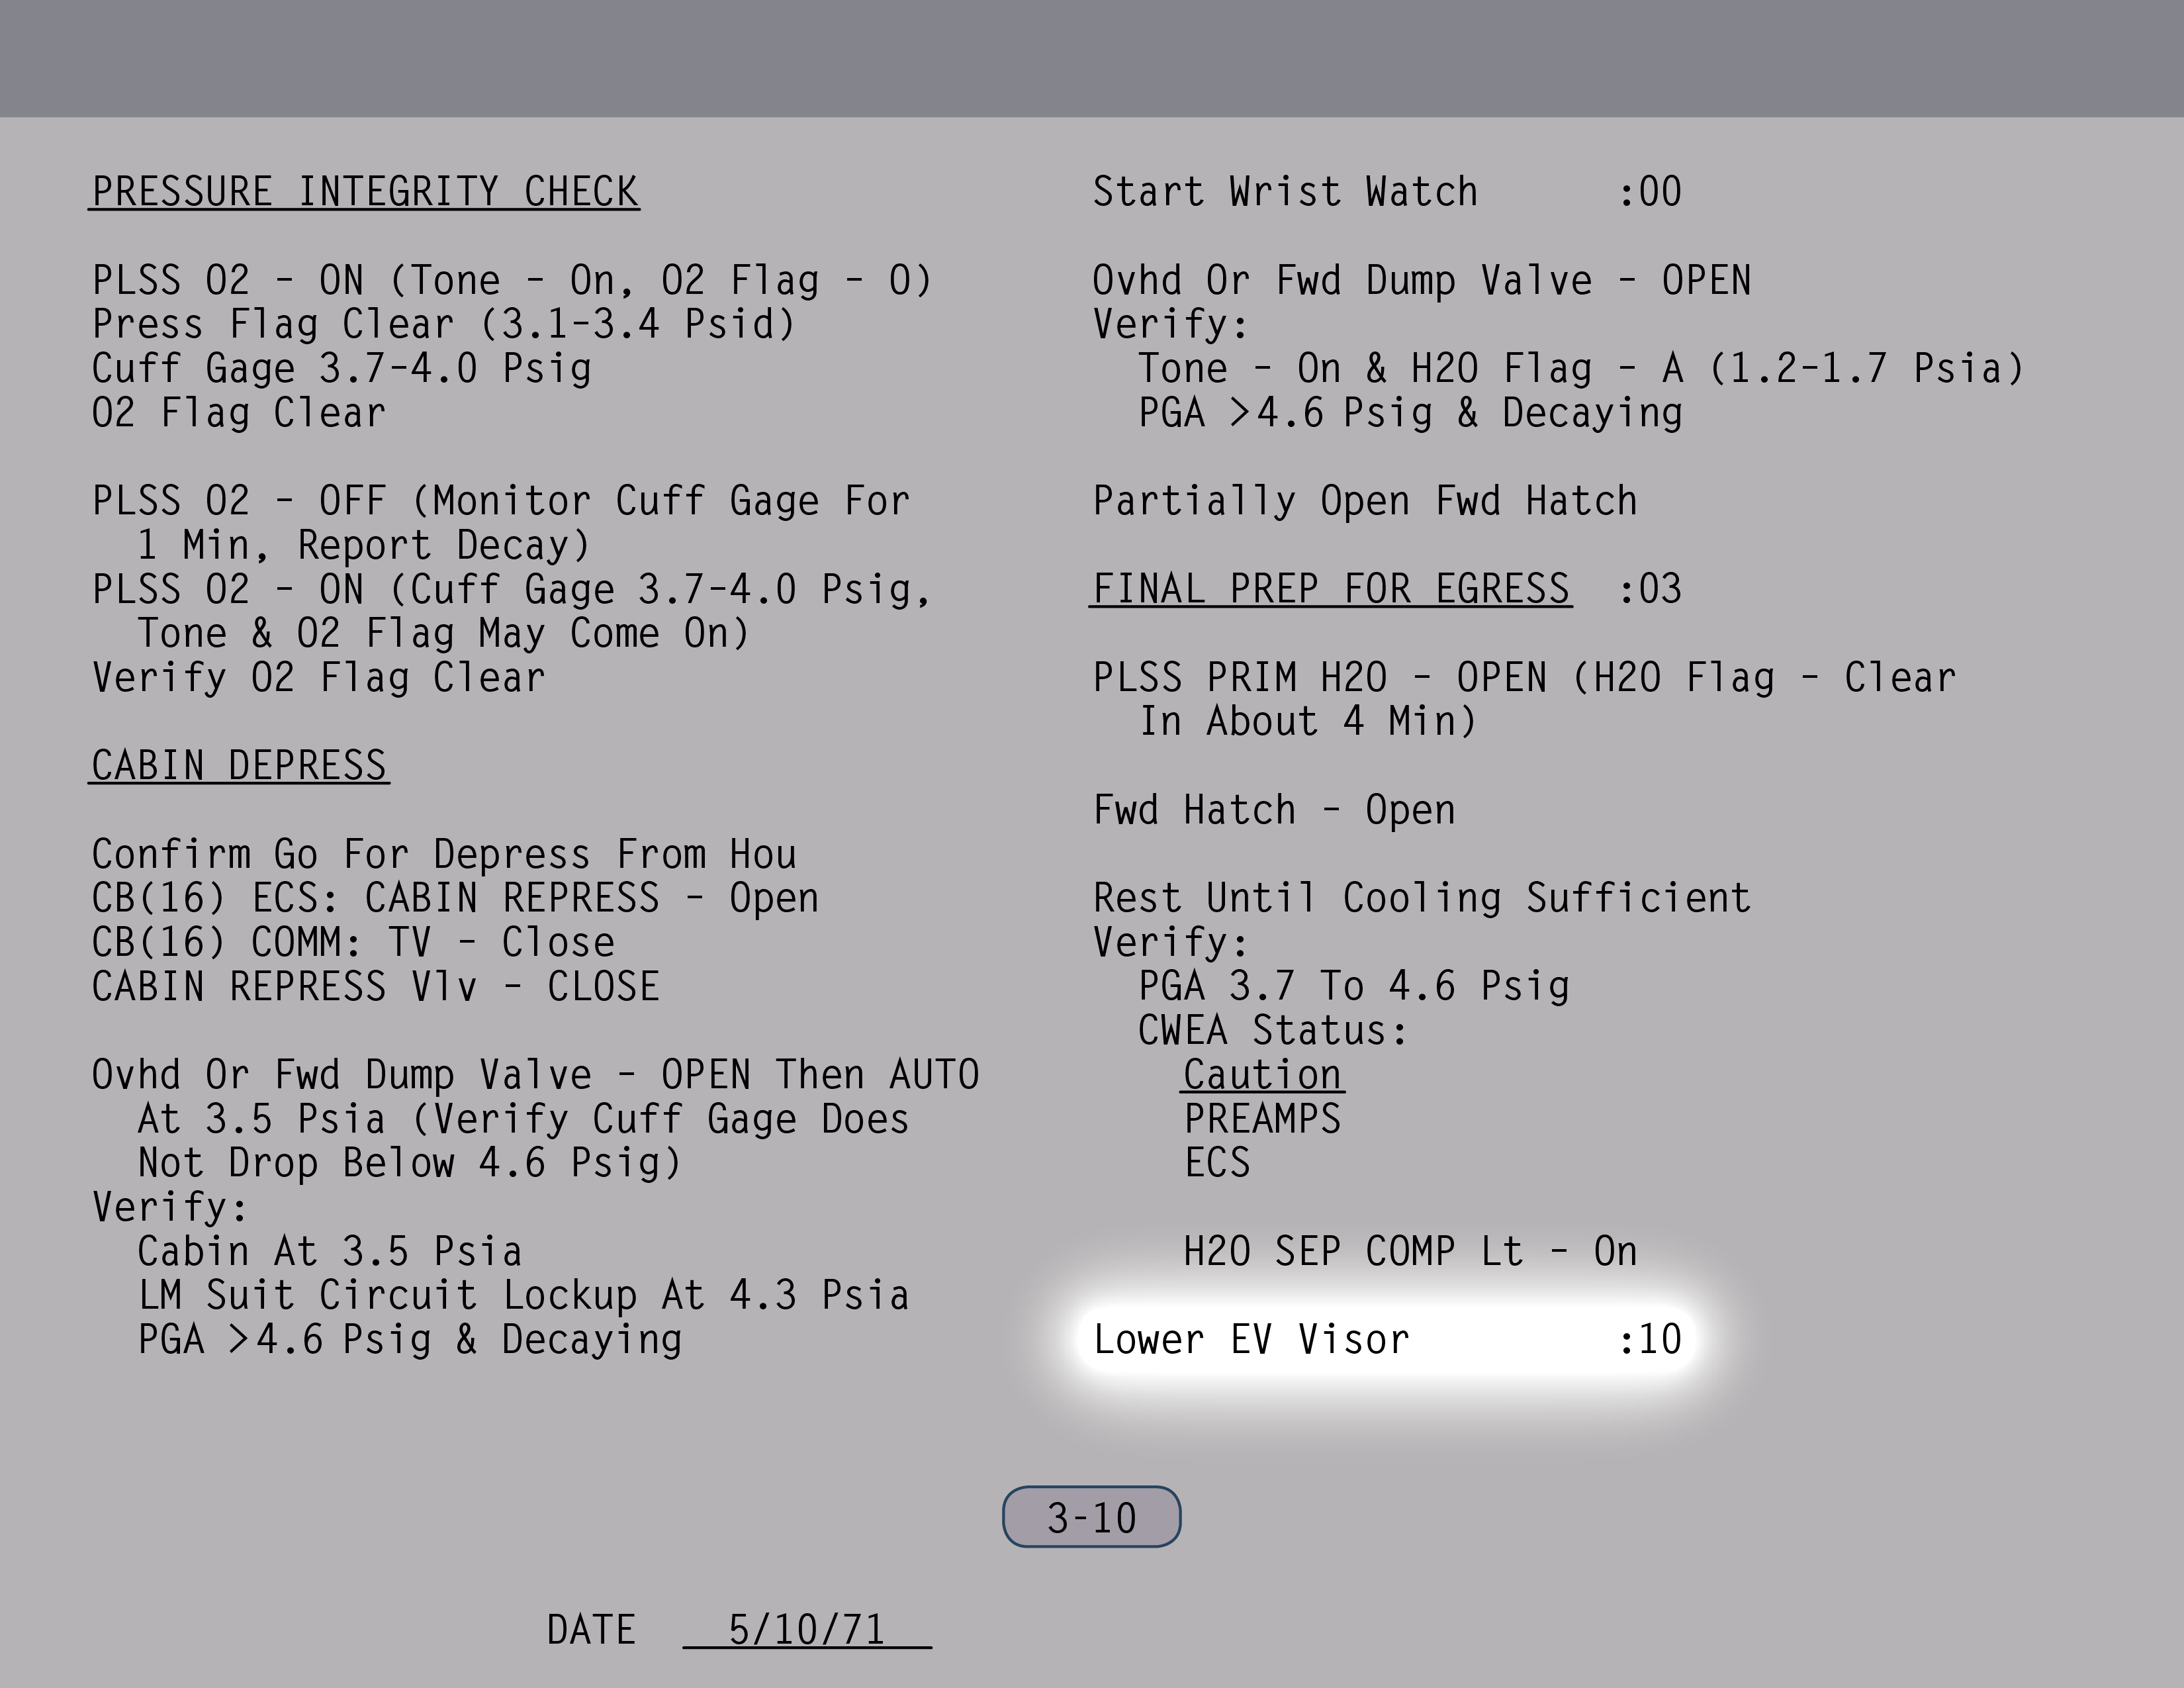Select the Fwd Hatch - Open step
Screen dimensions: 2184x1688
click(x=1274, y=810)
